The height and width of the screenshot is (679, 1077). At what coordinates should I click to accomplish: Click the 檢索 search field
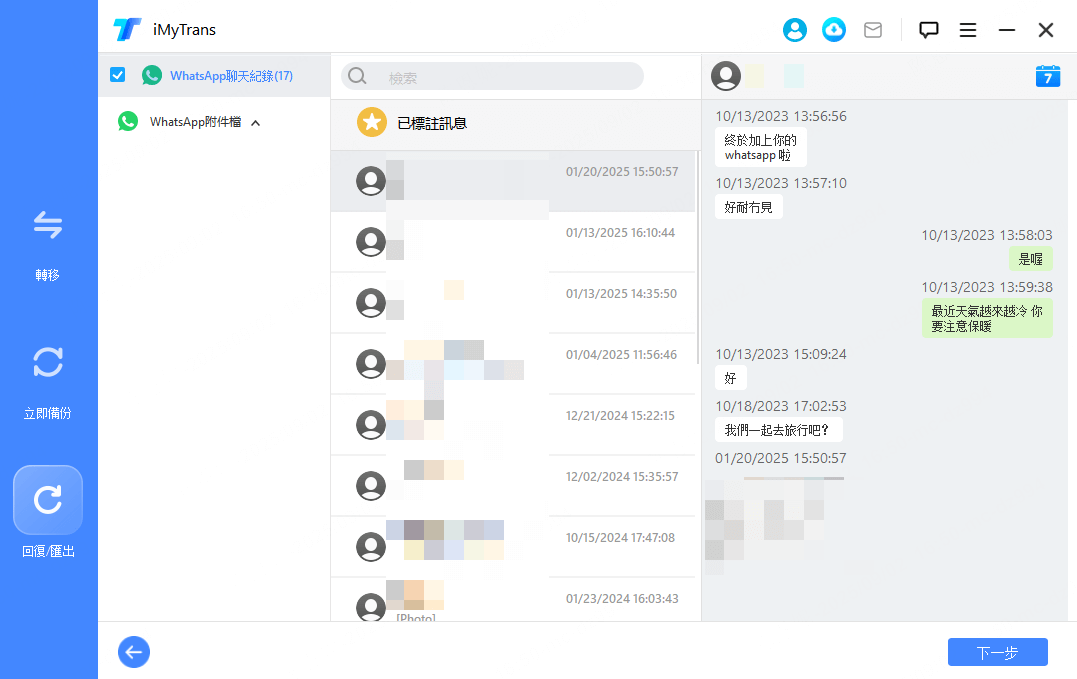(492, 76)
